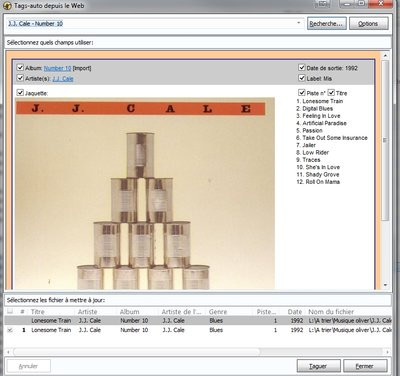Toggle the checkbox beside track 1 file row
This screenshot has width=400, height=376.
click(10, 330)
